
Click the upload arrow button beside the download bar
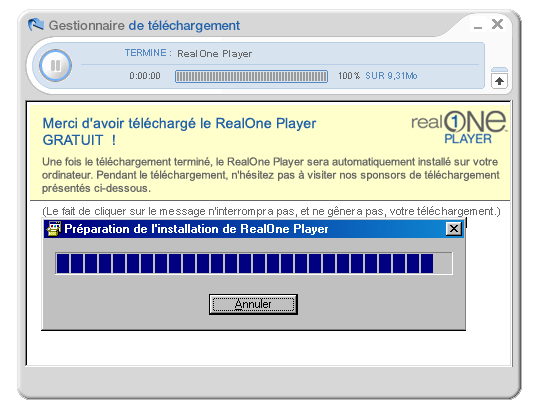coord(499,81)
